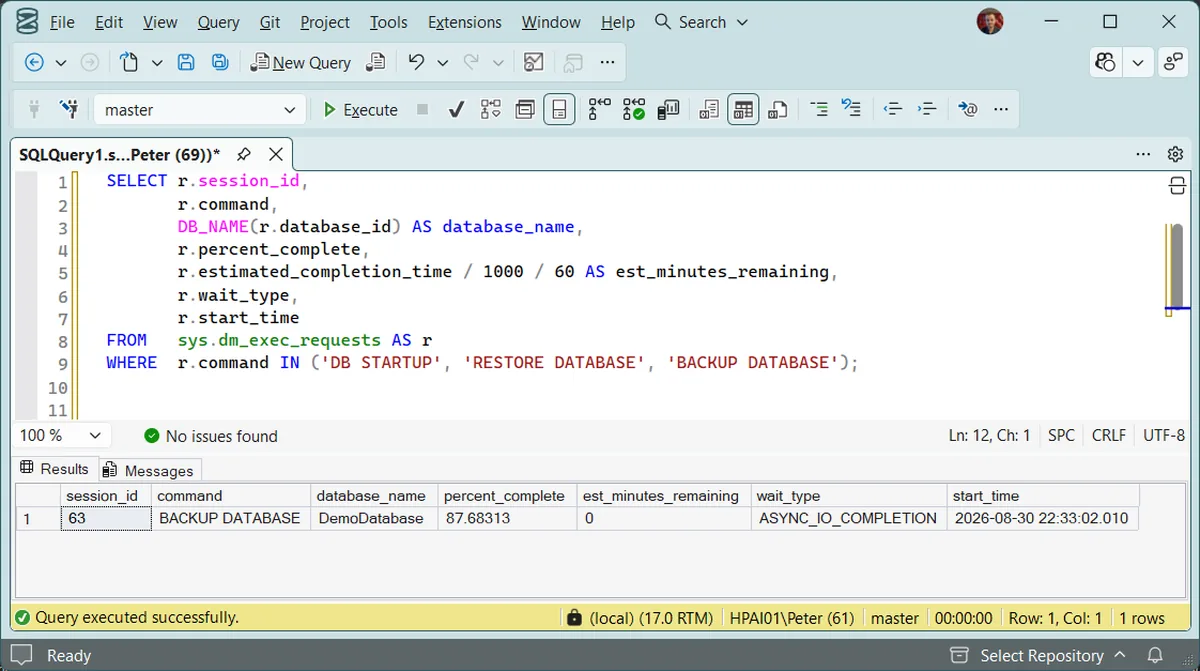Open the master database combo box
The height and width of the screenshot is (671, 1200).
[x=200, y=110]
